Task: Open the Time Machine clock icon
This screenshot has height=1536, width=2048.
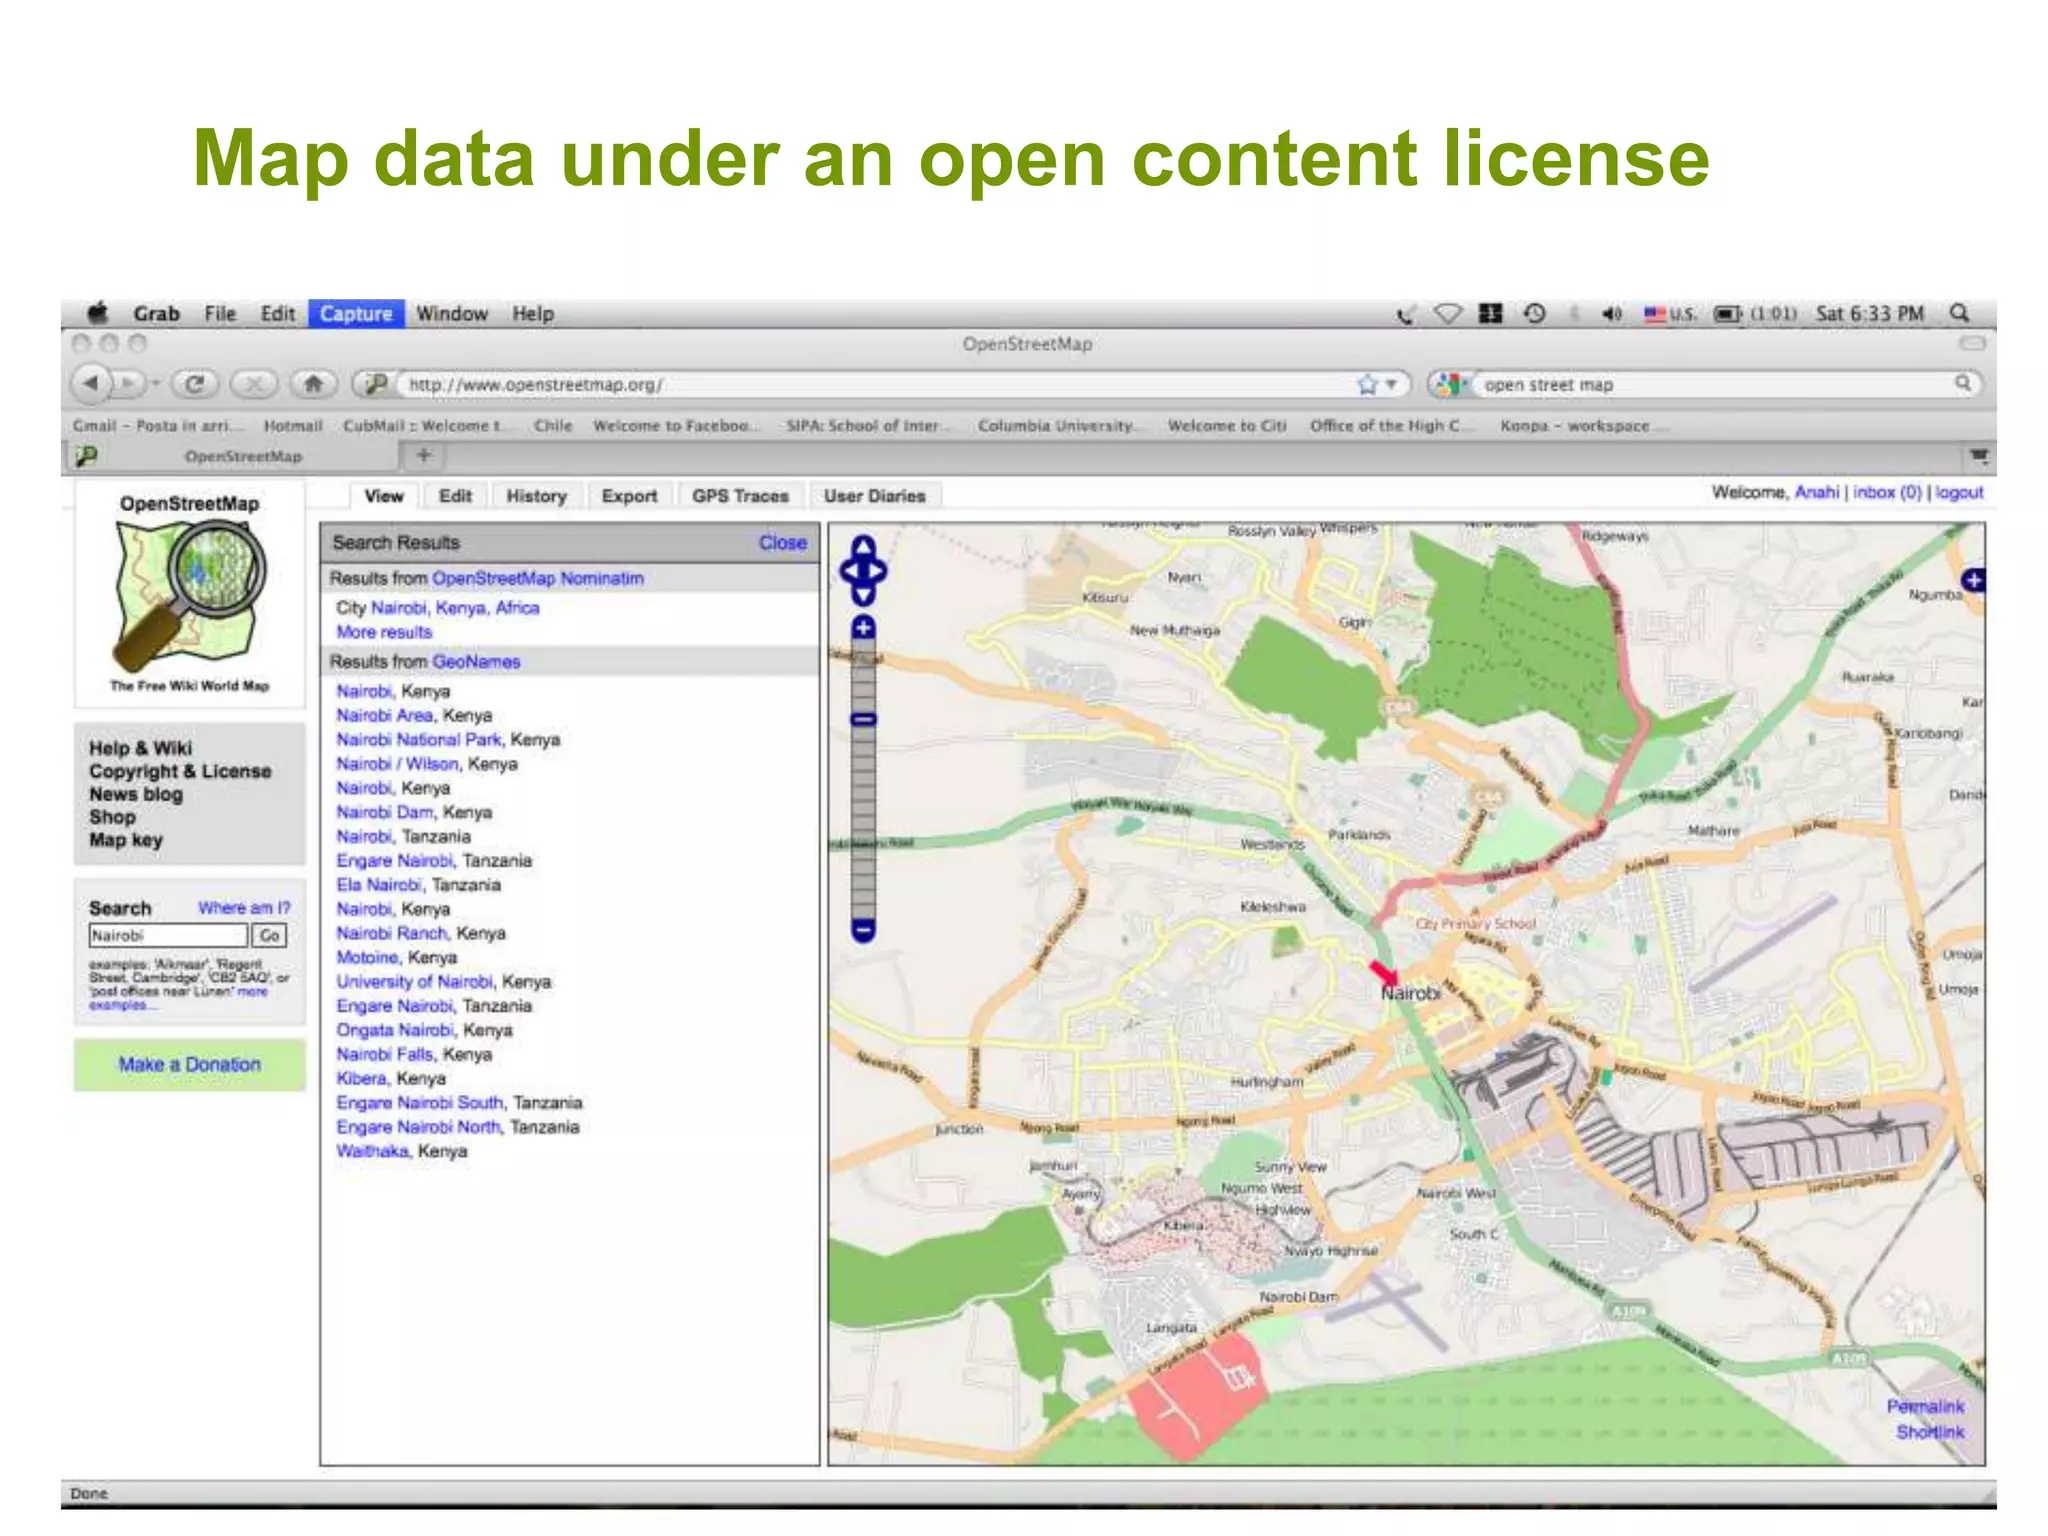Action: 1535,314
